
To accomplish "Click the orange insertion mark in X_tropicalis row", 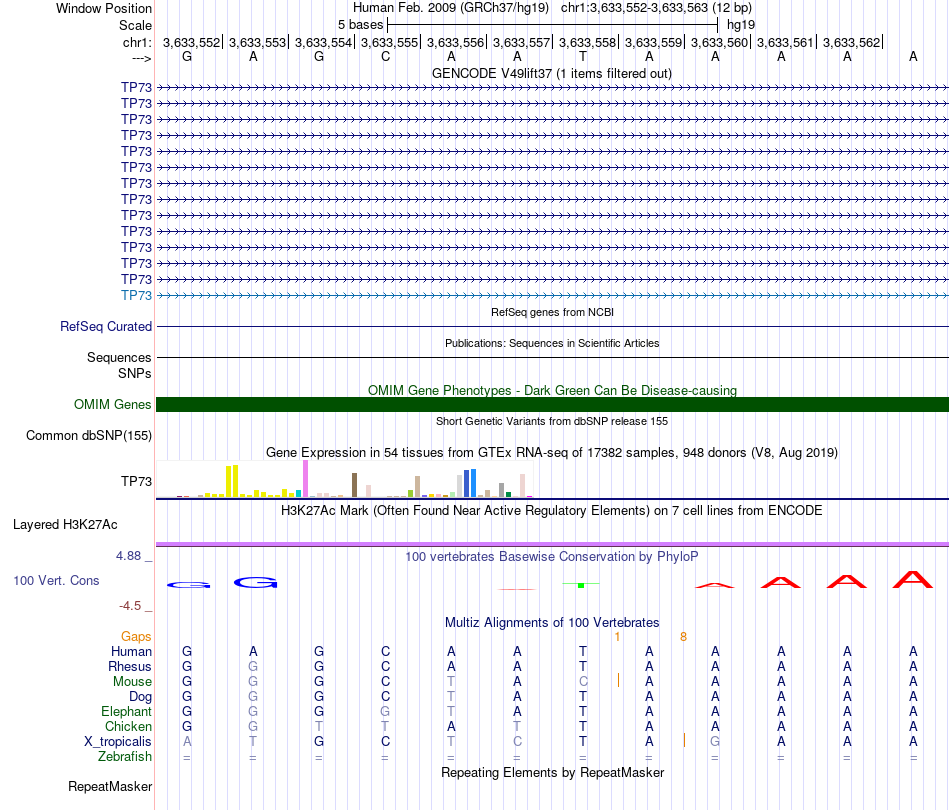I will pyautogui.click(x=684, y=740).
